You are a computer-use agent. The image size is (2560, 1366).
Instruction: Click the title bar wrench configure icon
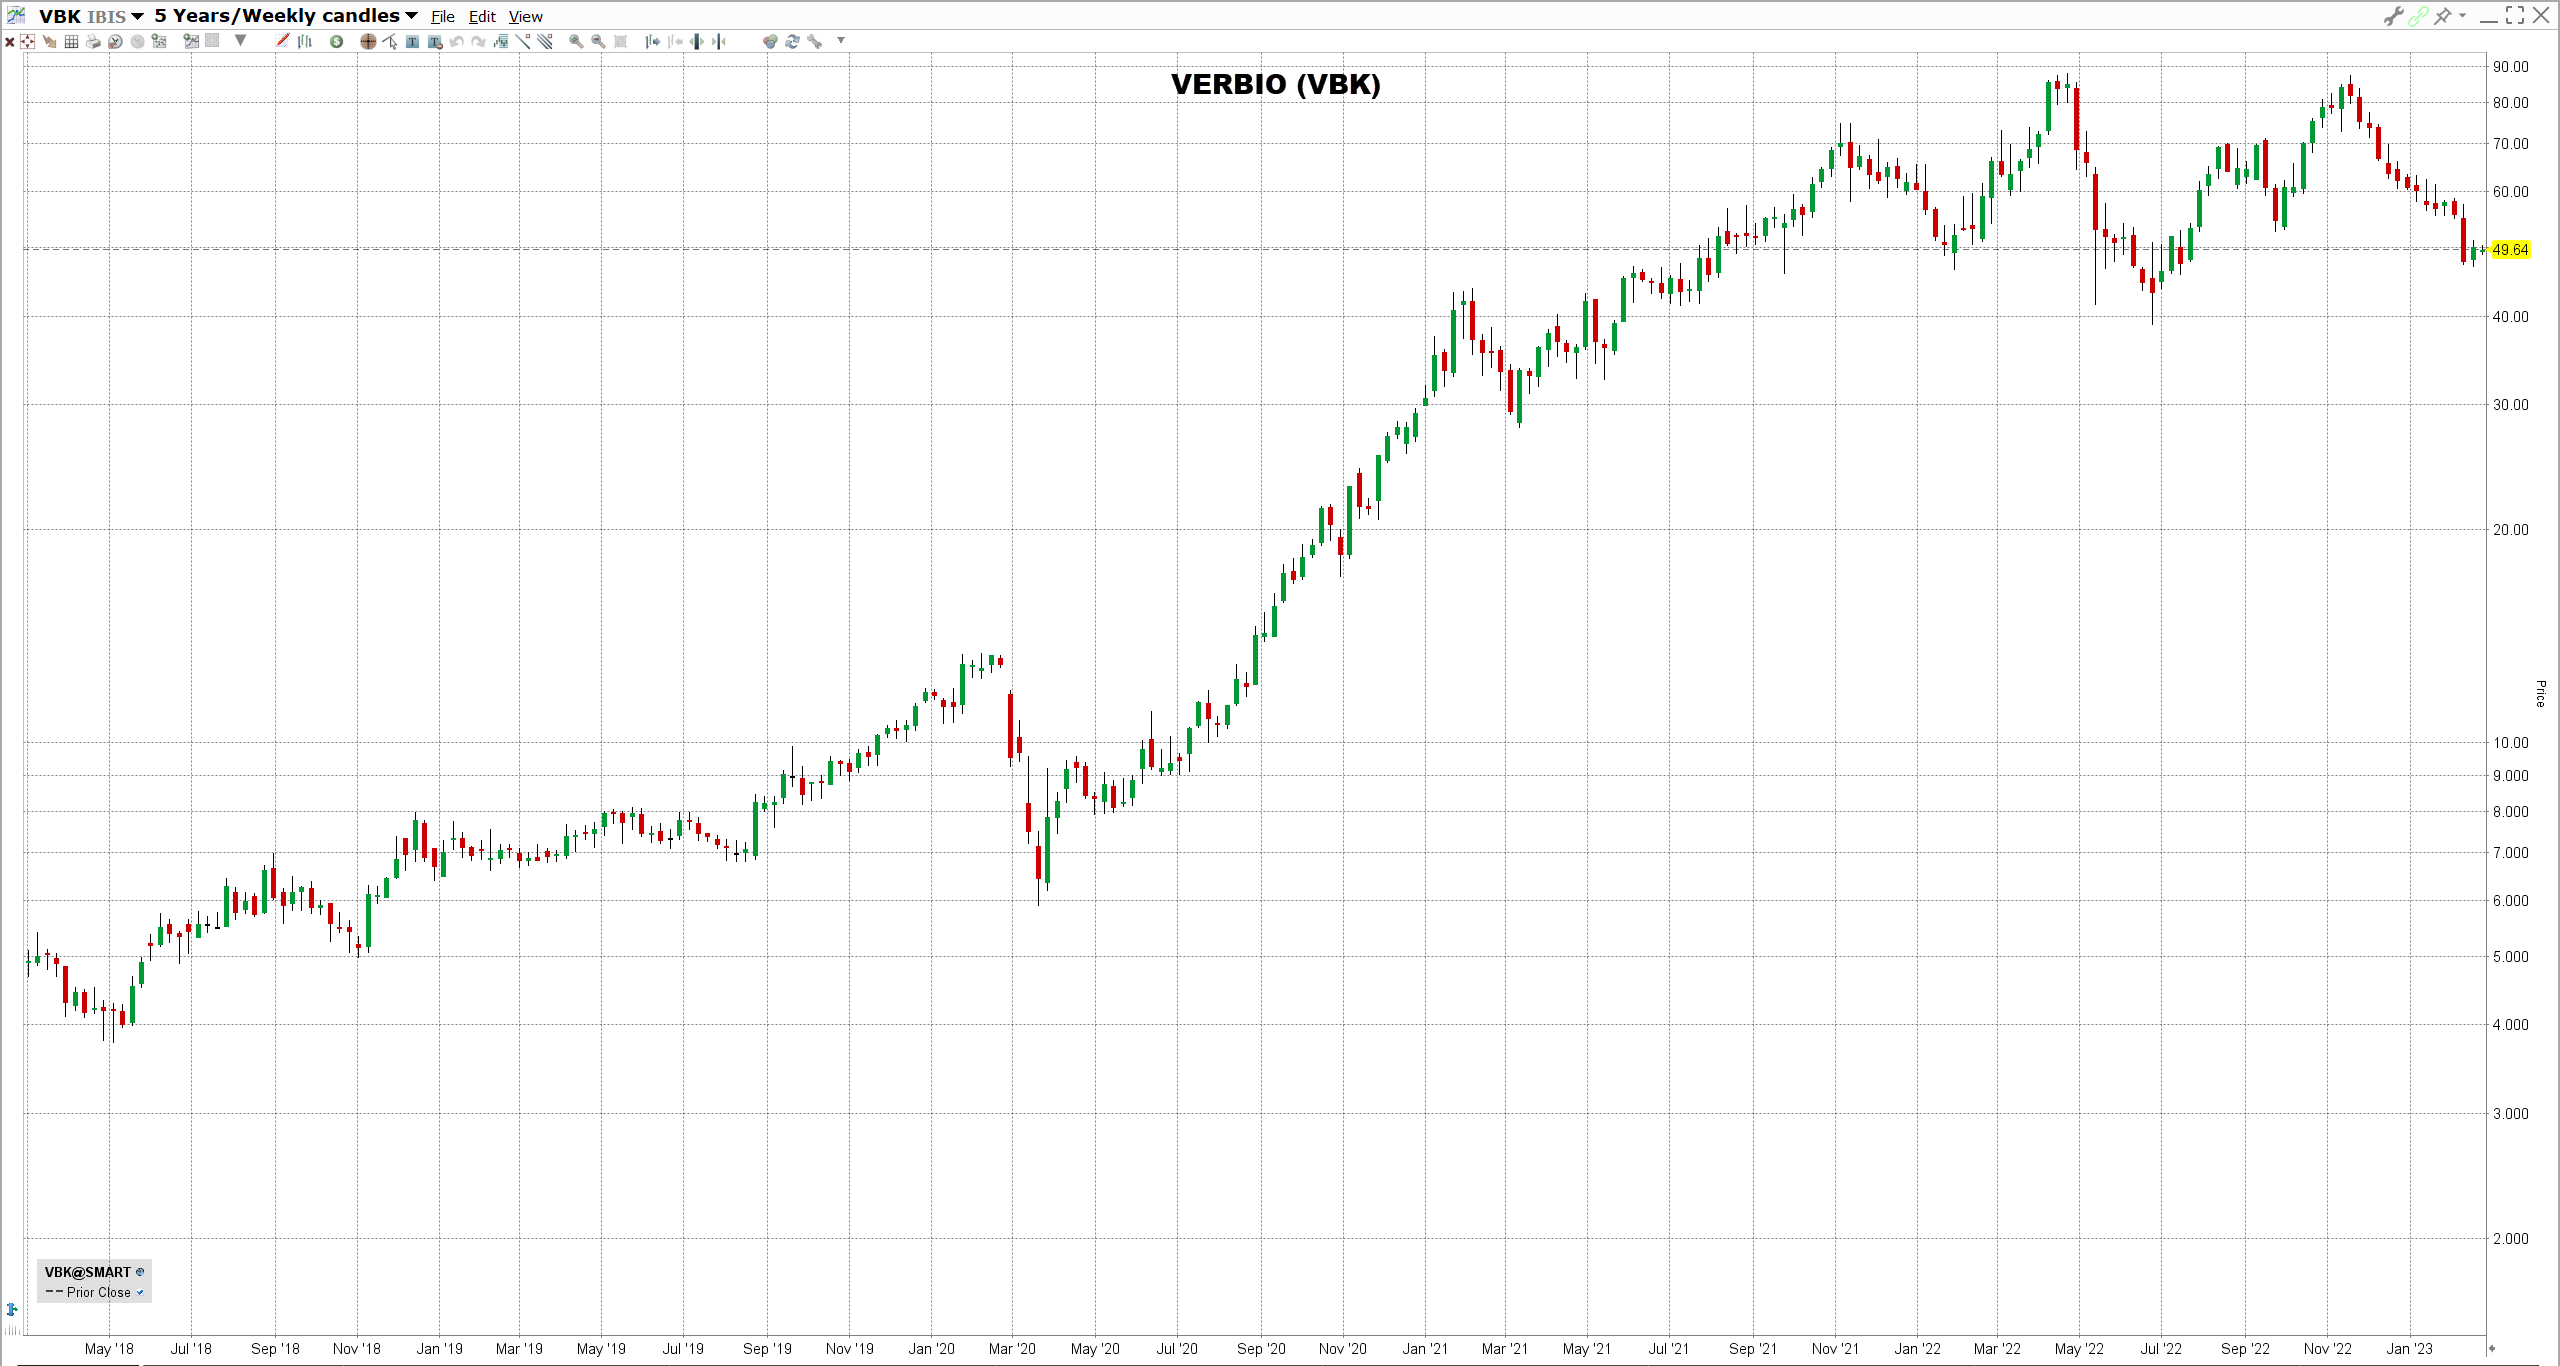pyautogui.click(x=2393, y=16)
